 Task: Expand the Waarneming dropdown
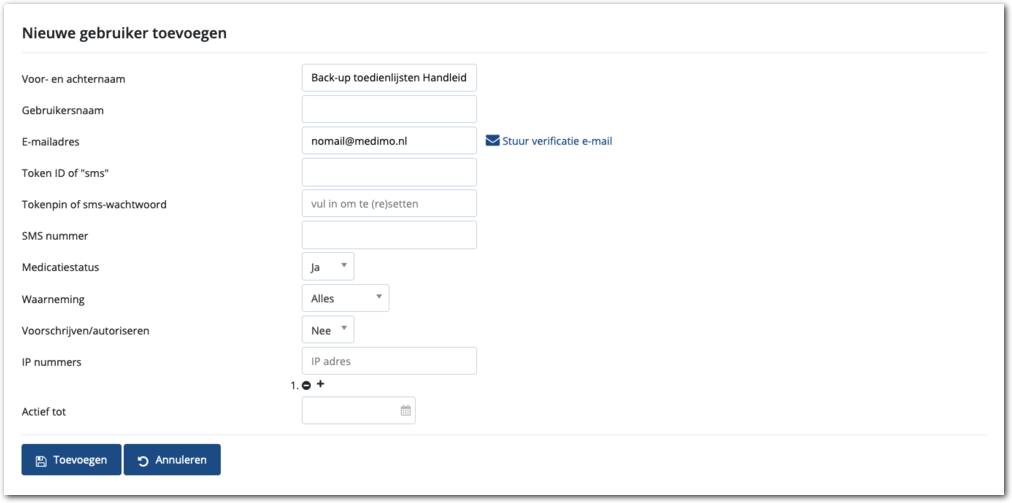(x=345, y=298)
